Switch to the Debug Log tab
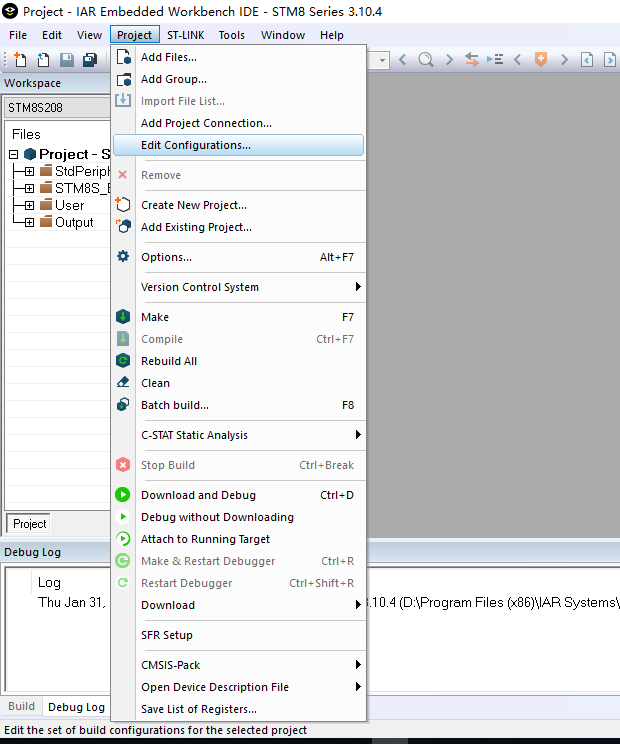 [76, 707]
